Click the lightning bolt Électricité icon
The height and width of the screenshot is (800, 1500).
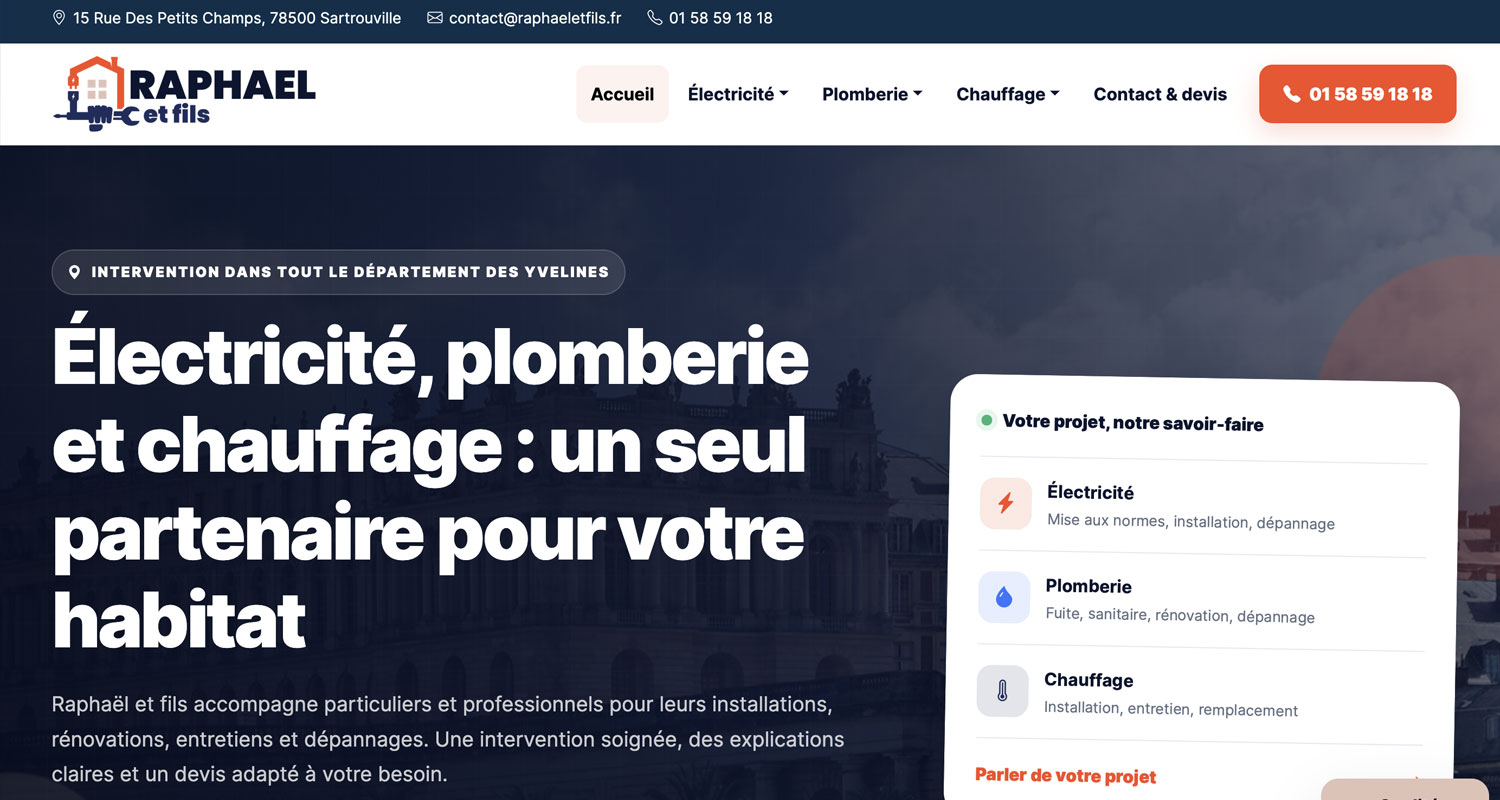[x=1006, y=503]
